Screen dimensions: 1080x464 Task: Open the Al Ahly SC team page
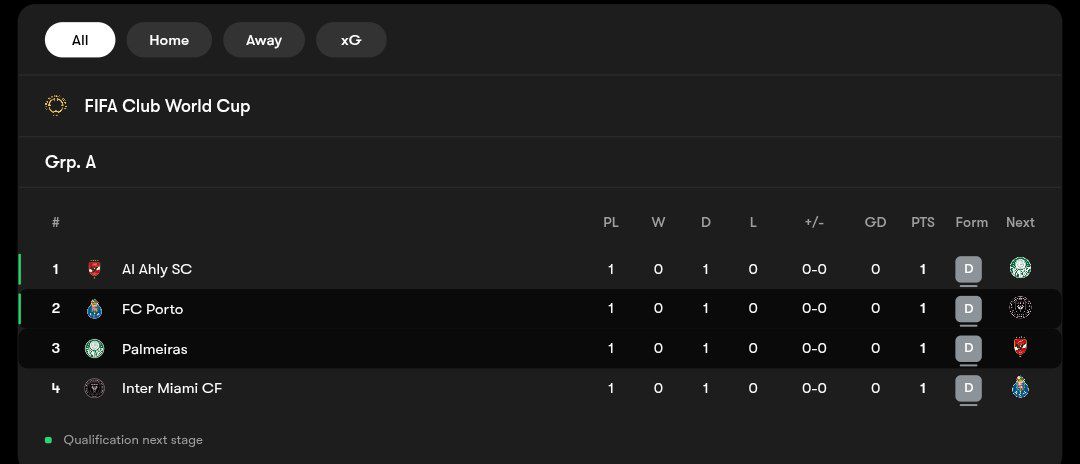tap(157, 269)
